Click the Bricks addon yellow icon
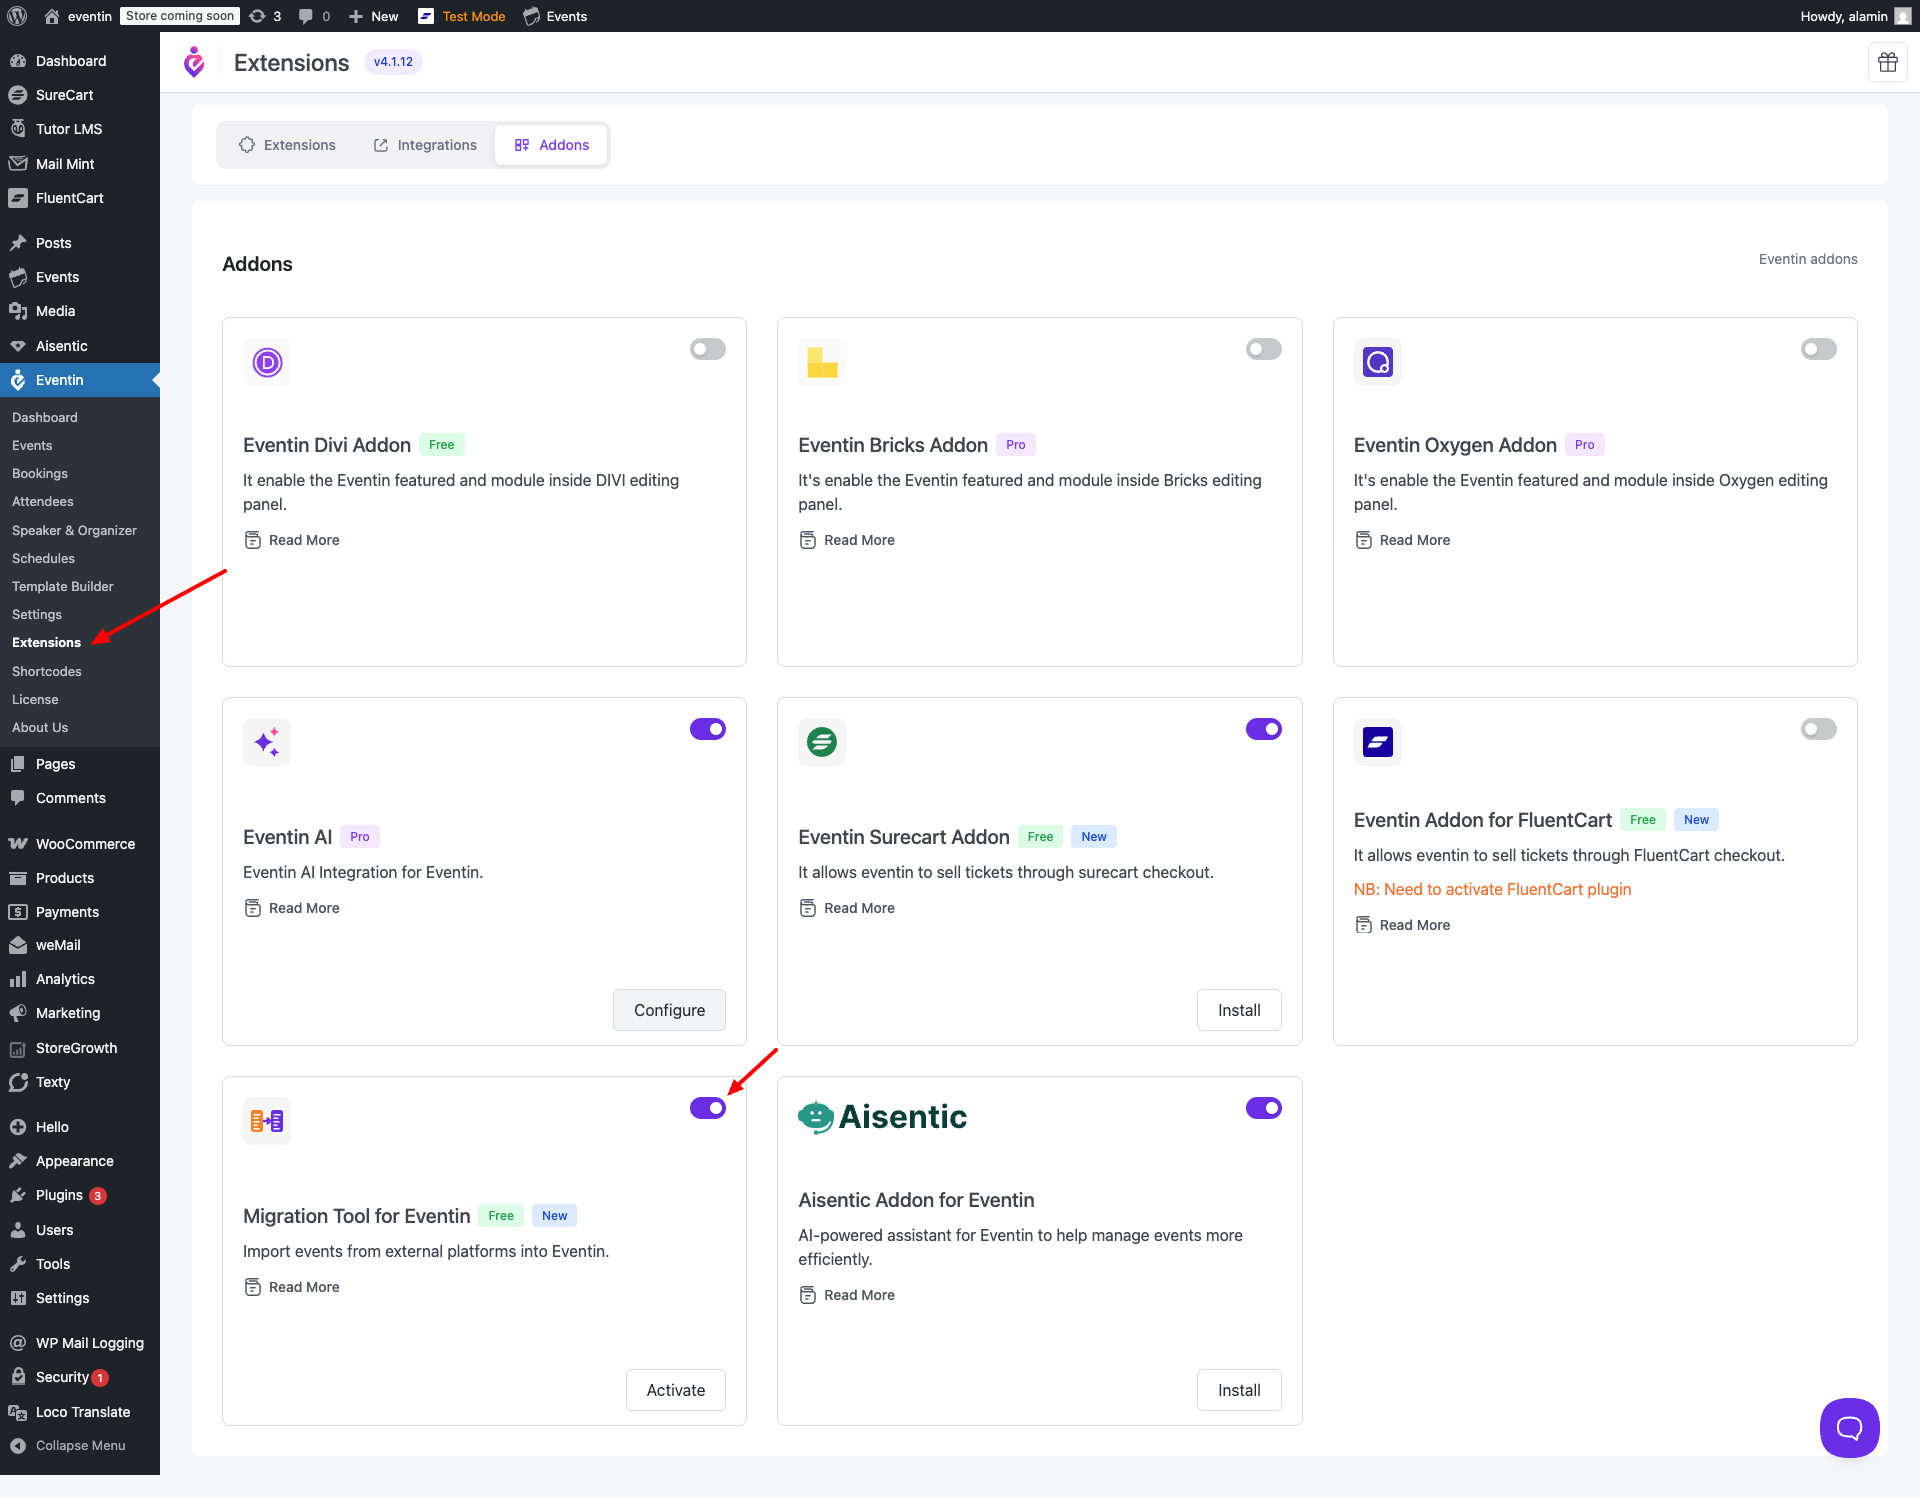The width and height of the screenshot is (1920, 1498). pyautogui.click(x=822, y=362)
